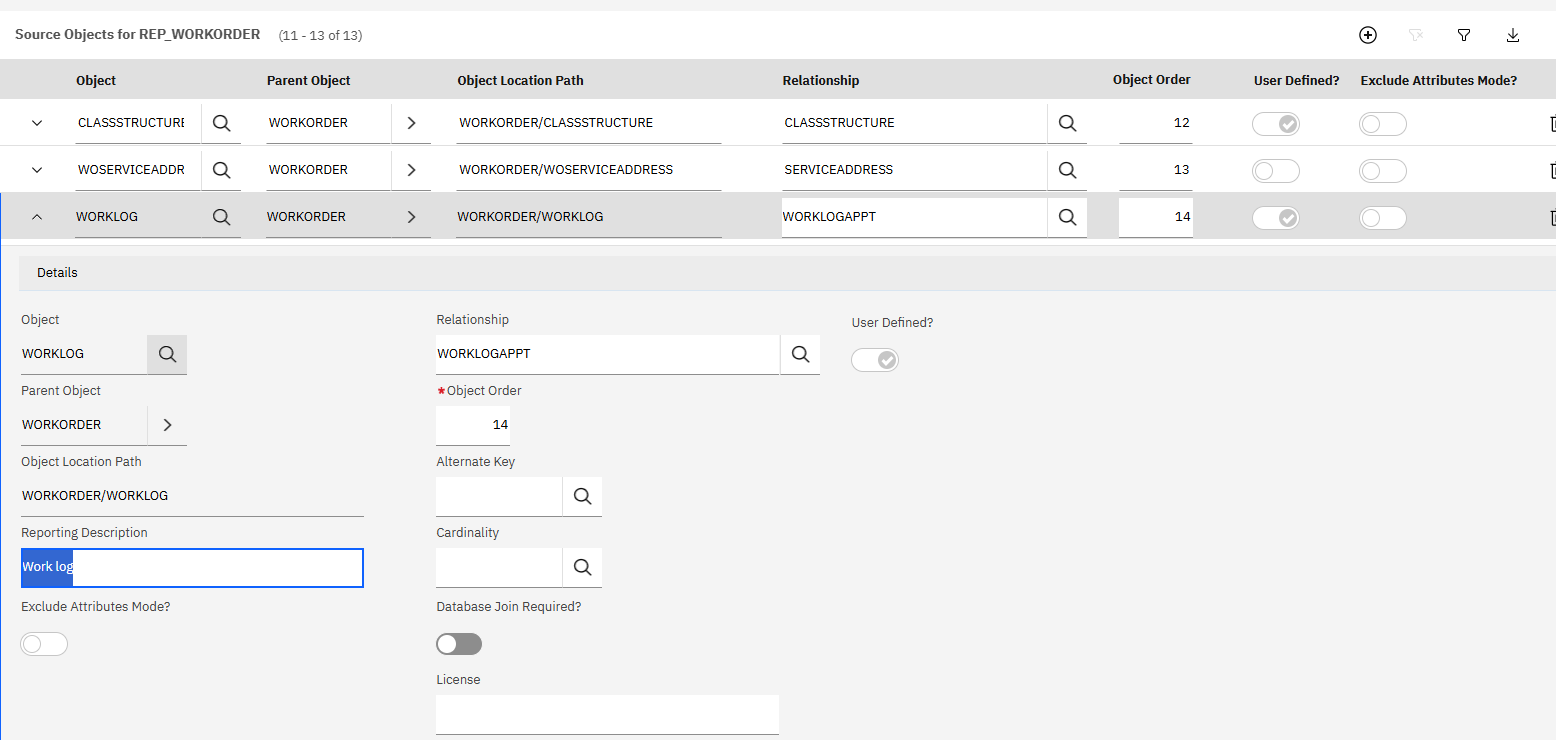Image resolution: width=1556 pixels, height=740 pixels.
Task: Open the Alternate Key lookup
Action: (x=582, y=496)
